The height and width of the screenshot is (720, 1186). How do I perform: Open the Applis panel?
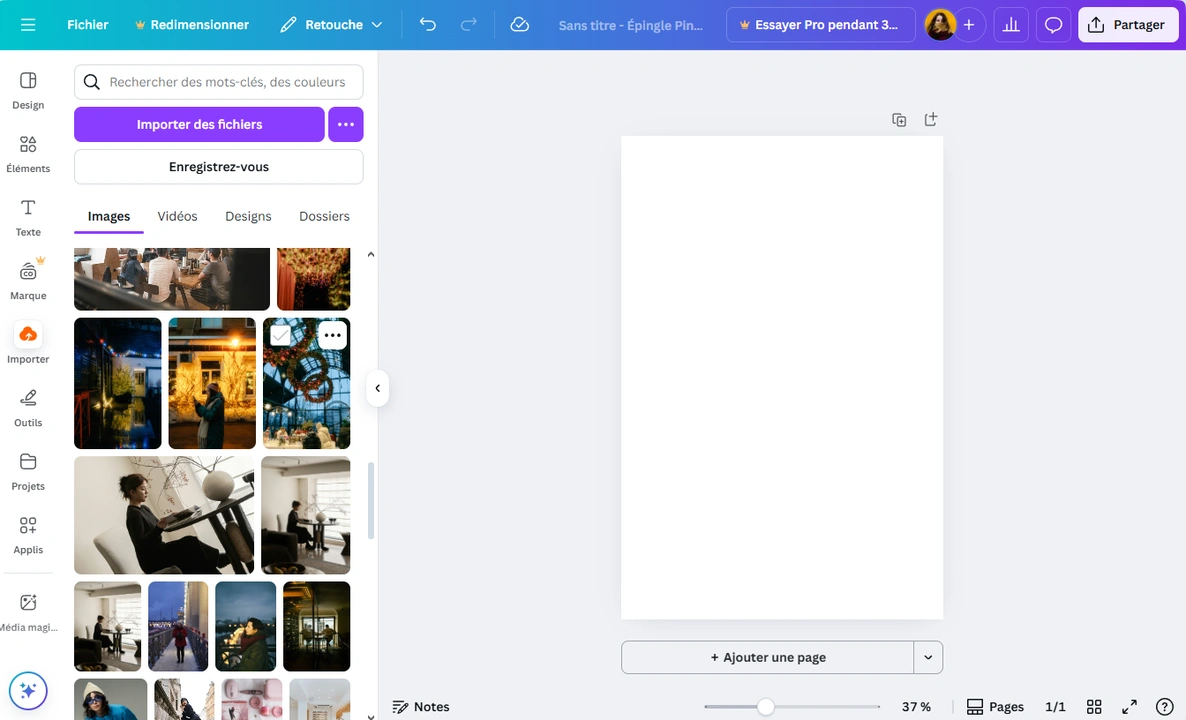pyautogui.click(x=27, y=533)
